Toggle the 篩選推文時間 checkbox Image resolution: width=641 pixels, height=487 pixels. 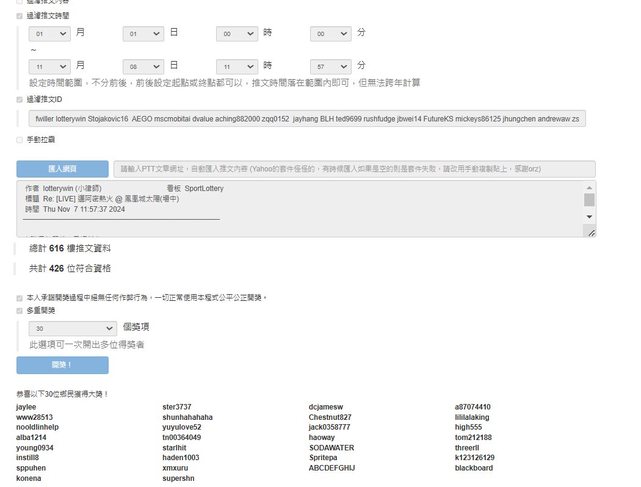pos(19,16)
